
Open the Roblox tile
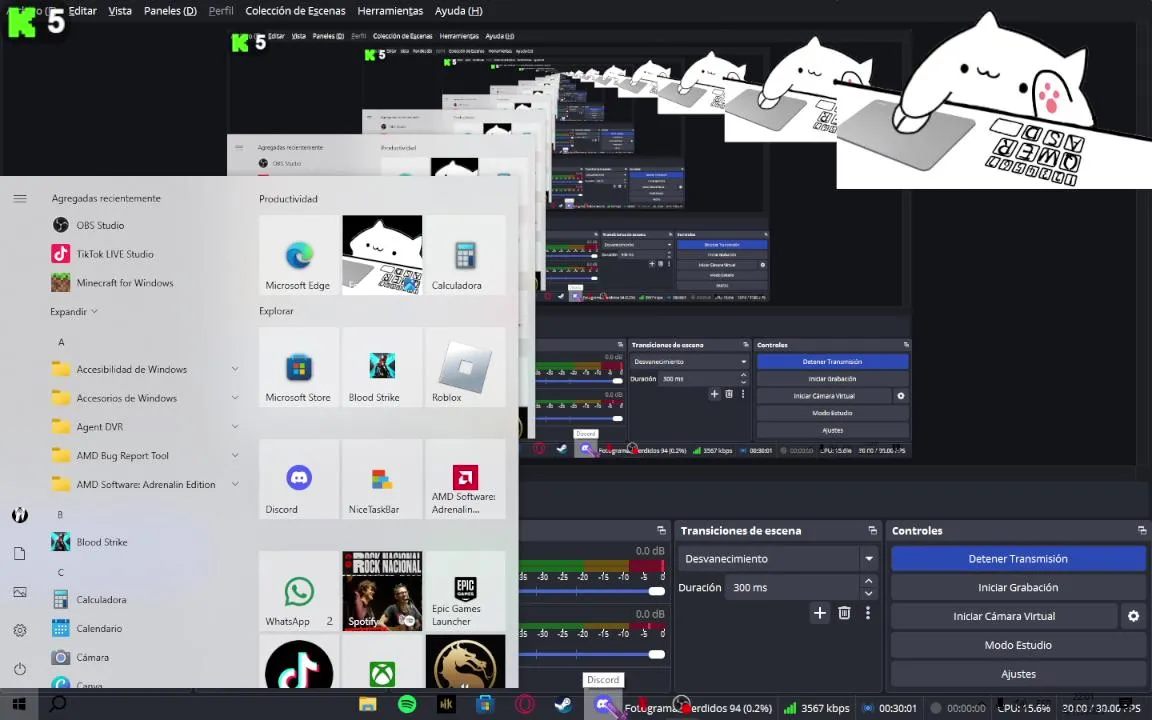465,367
